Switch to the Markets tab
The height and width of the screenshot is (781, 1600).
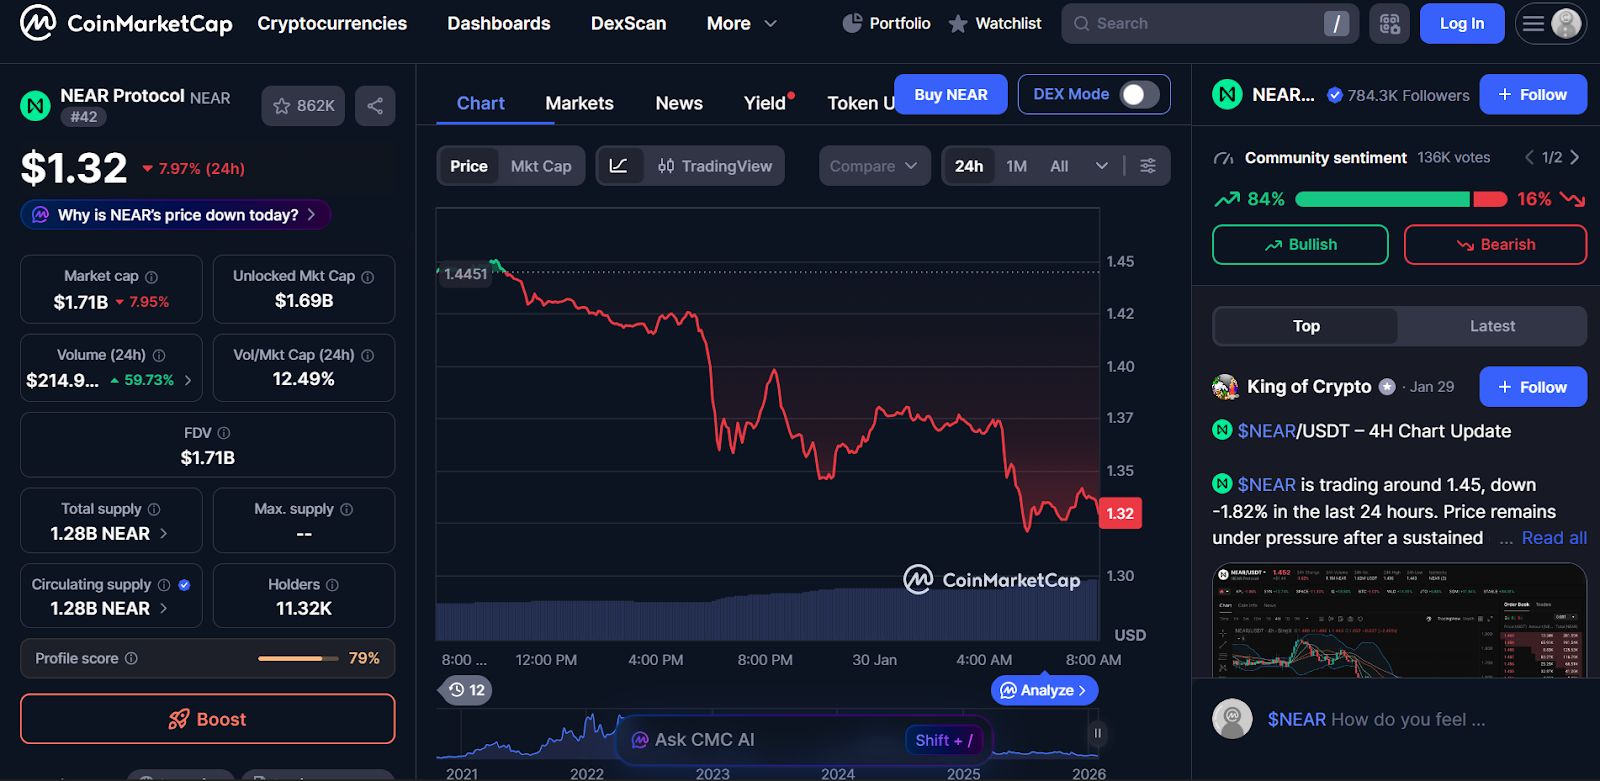click(579, 103)
